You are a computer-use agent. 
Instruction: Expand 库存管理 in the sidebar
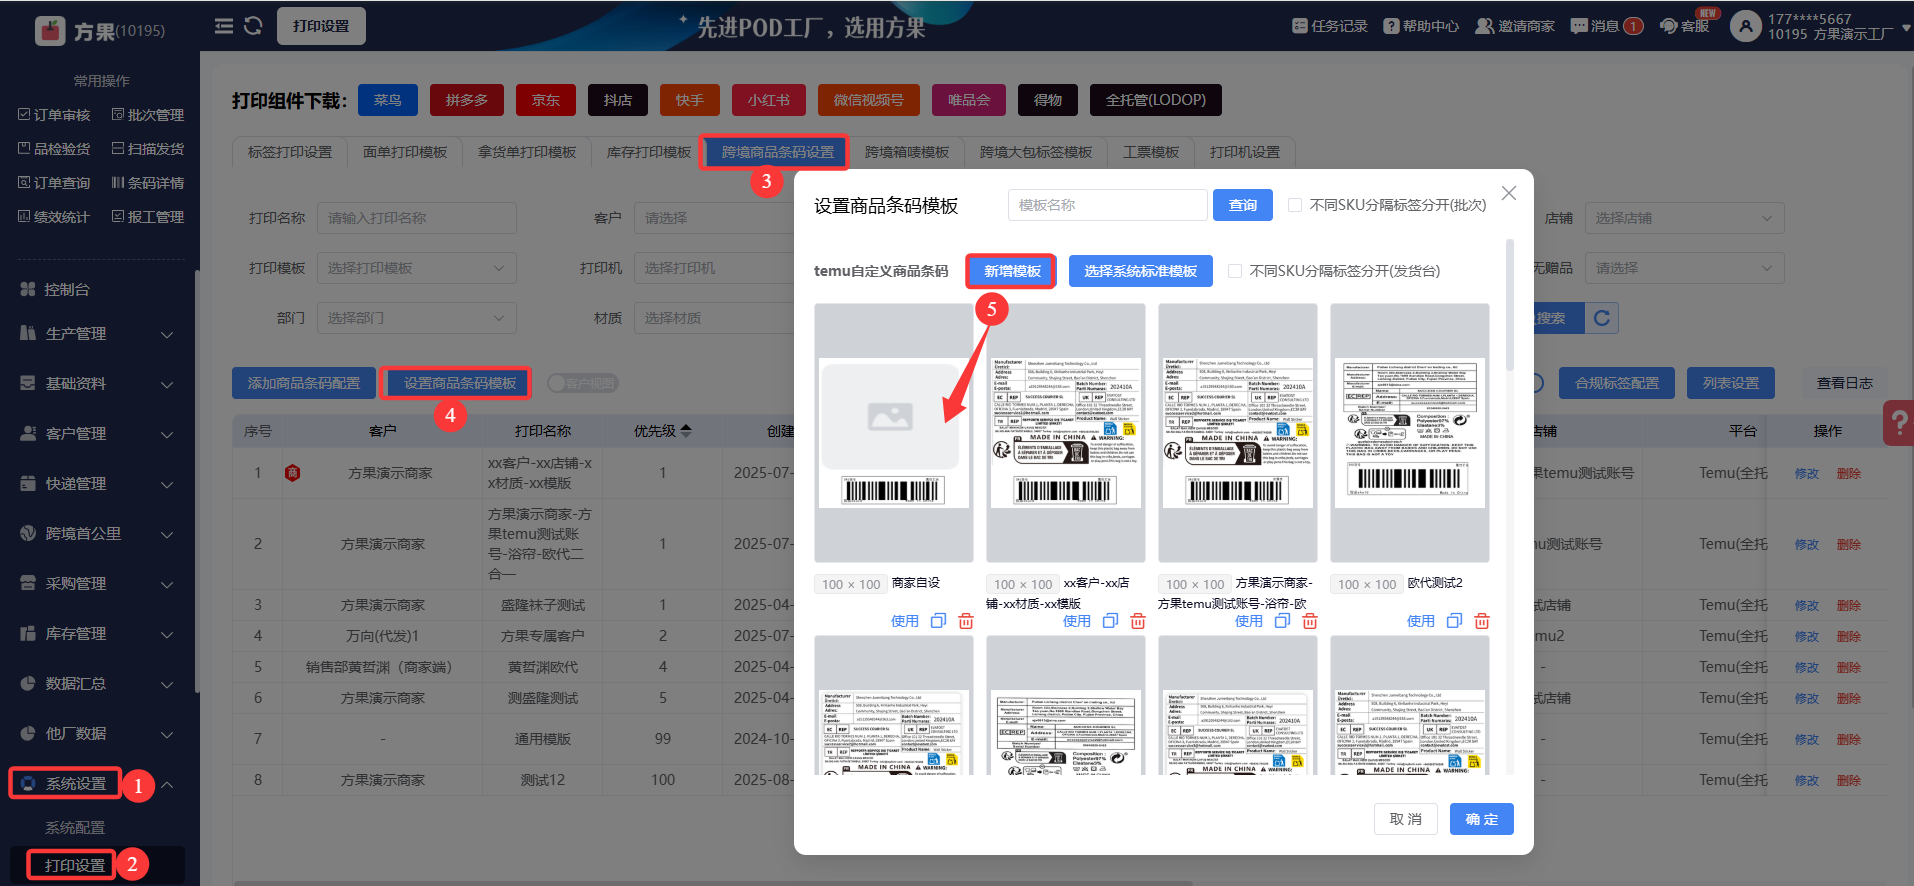tap(97, 633)
